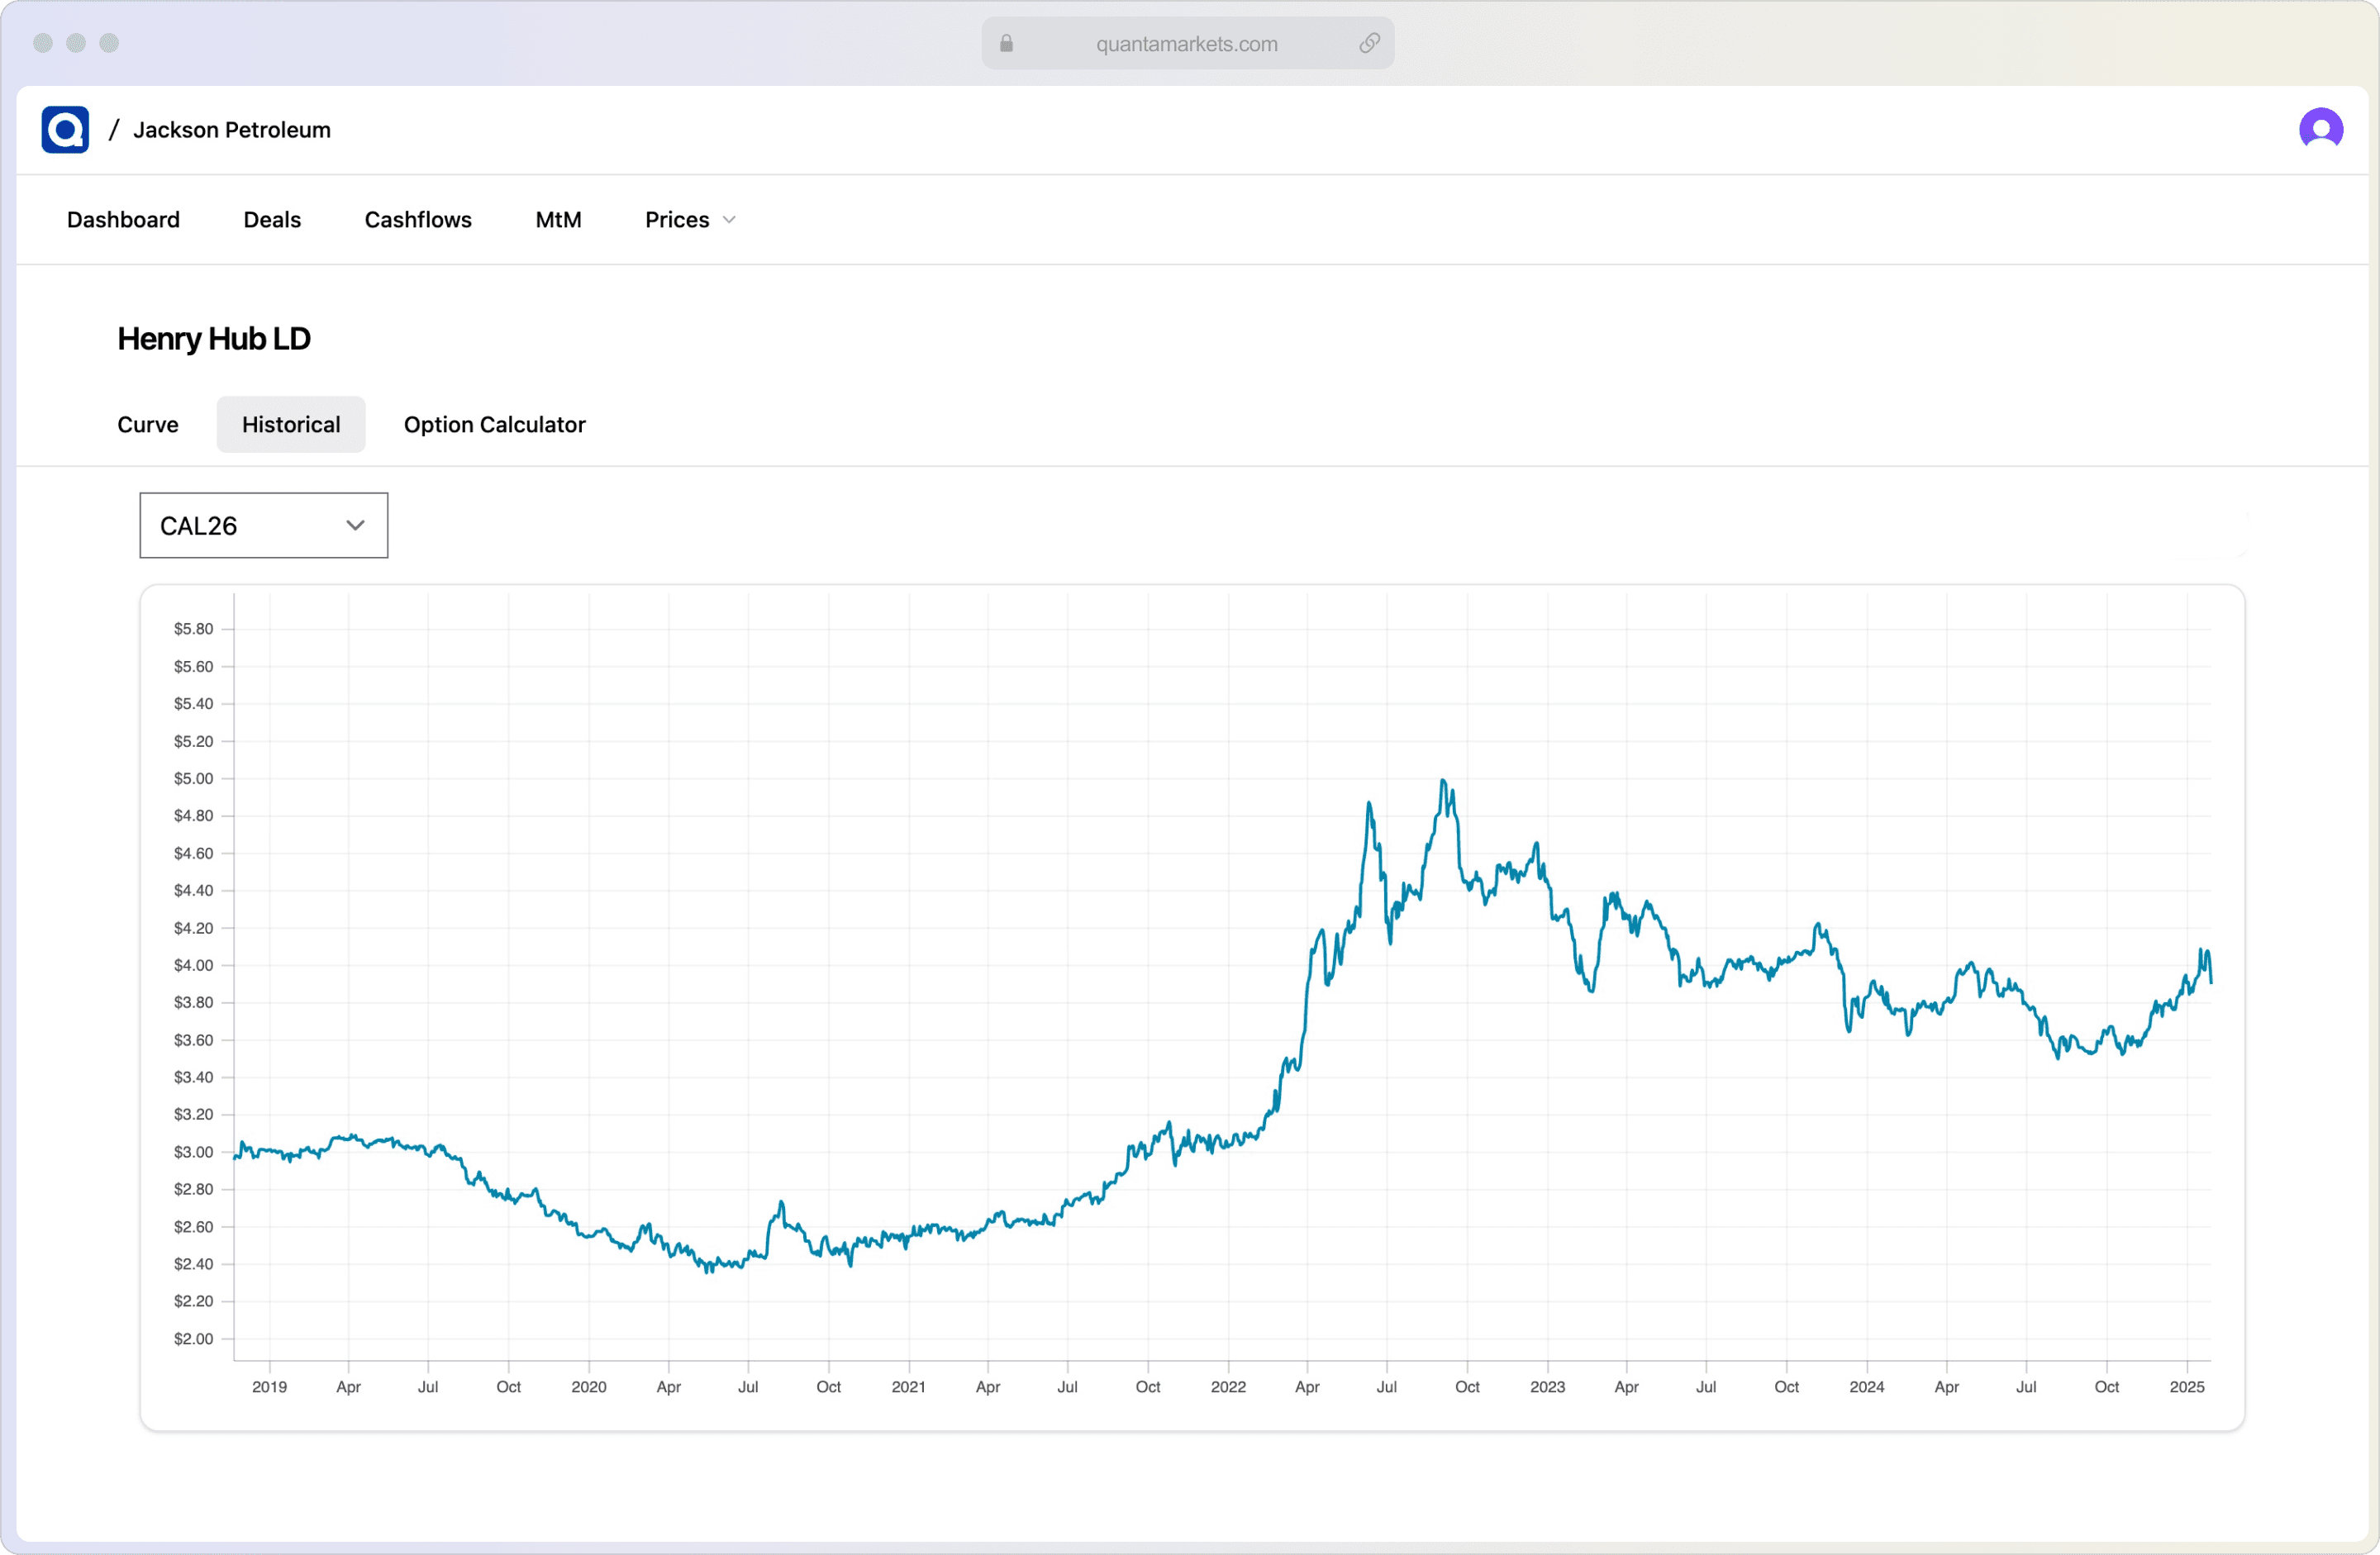Click the Quanta logo icon
The height and width of the screenshot is (1555, 2380).
pyautogui.click(x=65, y=130)
